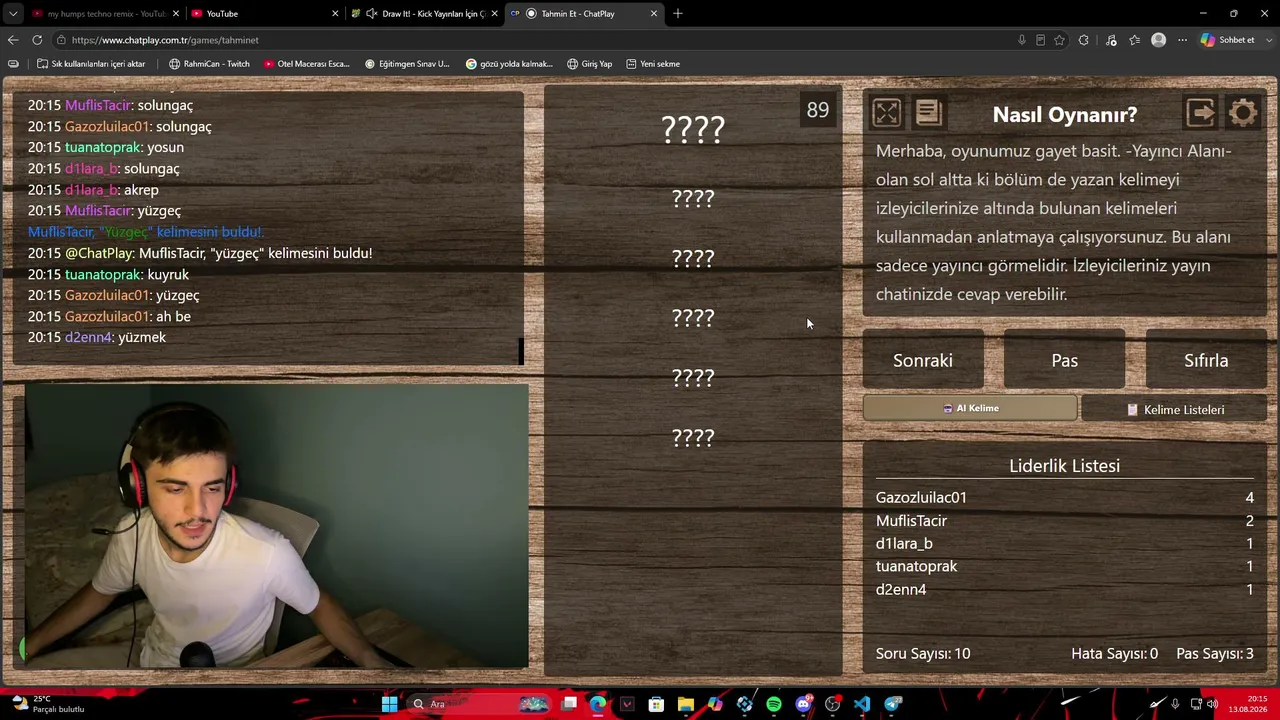Click the streamer webcam video
The image size is (1280, 720).
coord(277,525)
